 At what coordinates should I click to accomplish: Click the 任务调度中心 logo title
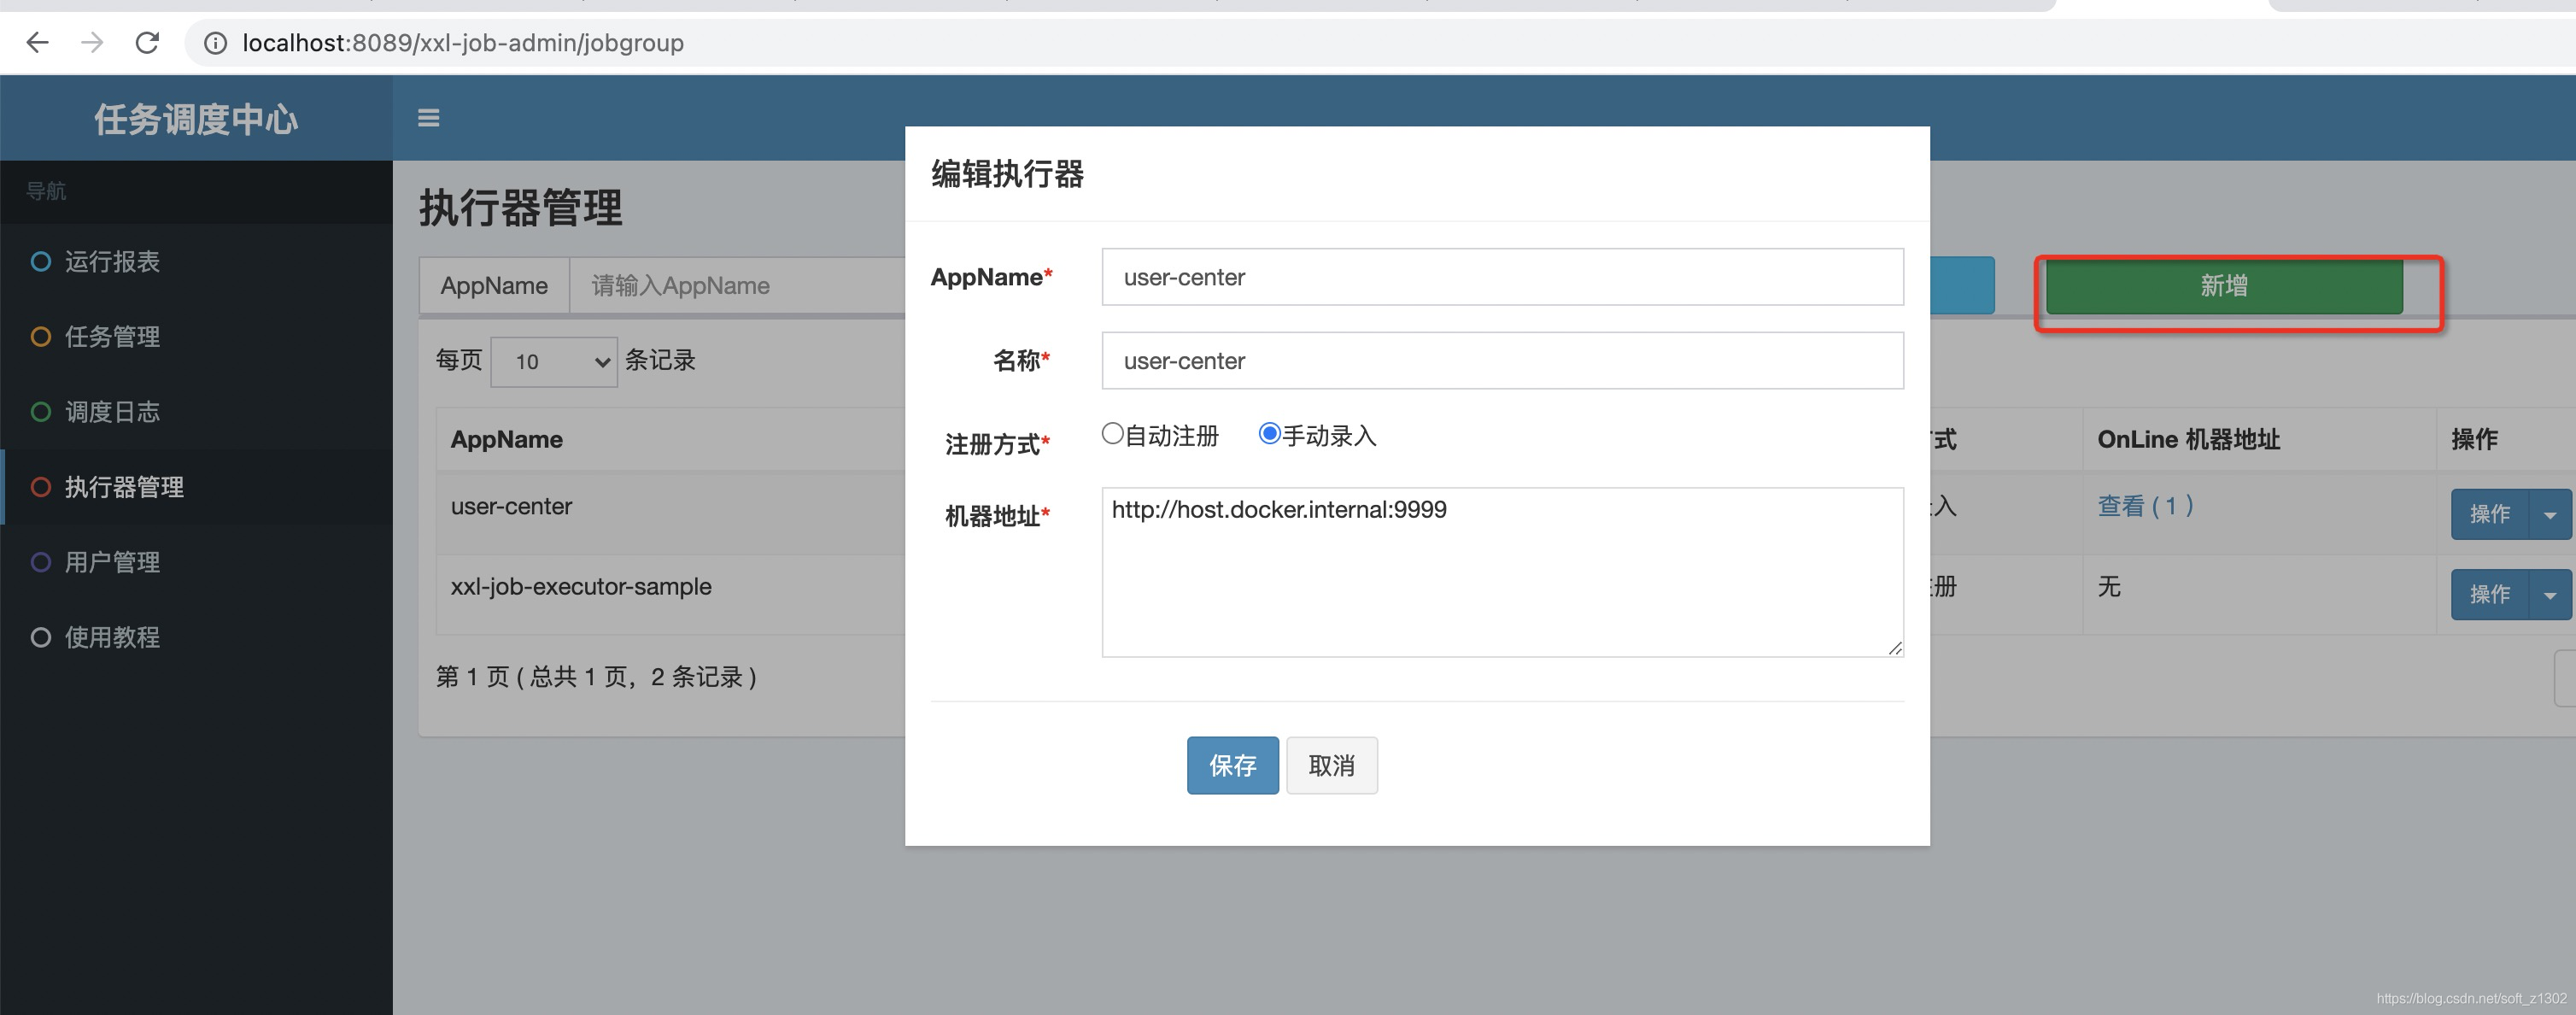196,119
